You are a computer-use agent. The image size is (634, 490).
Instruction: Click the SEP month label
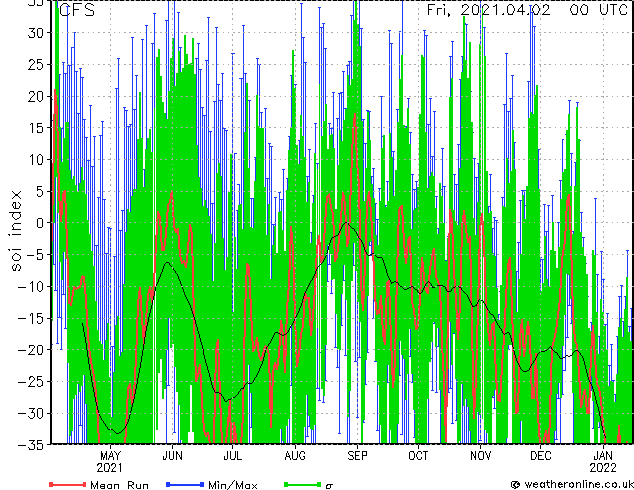357,456
